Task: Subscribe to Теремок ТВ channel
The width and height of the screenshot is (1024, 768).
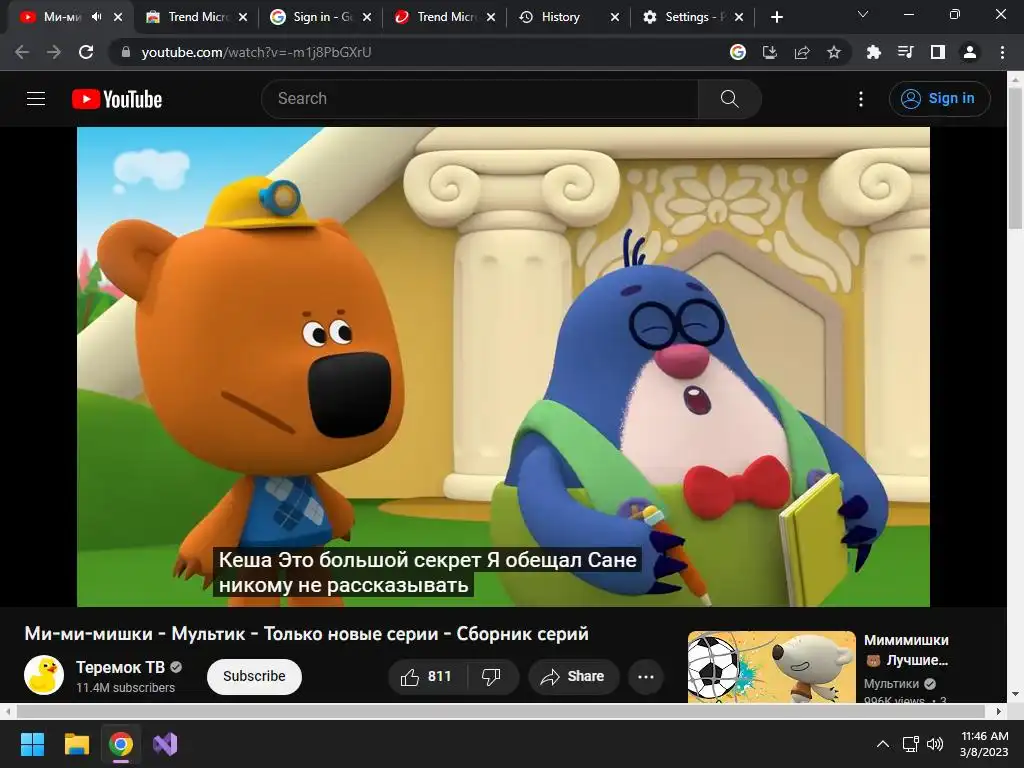Action: 254,677
